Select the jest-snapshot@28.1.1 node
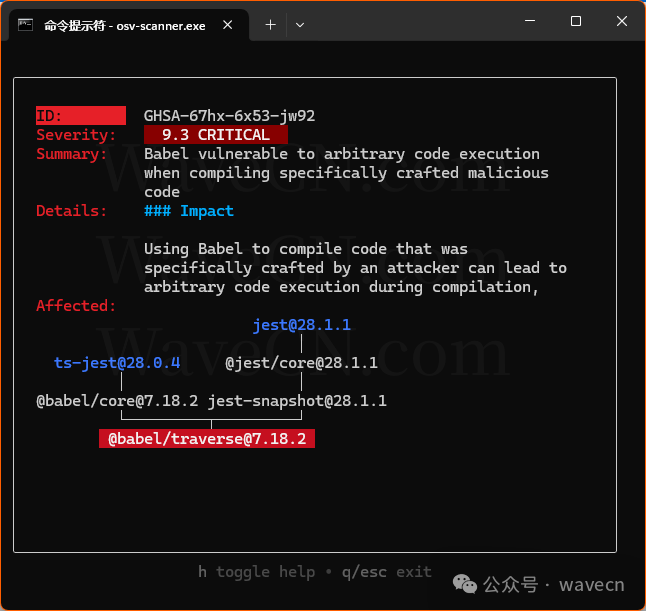 297,401
